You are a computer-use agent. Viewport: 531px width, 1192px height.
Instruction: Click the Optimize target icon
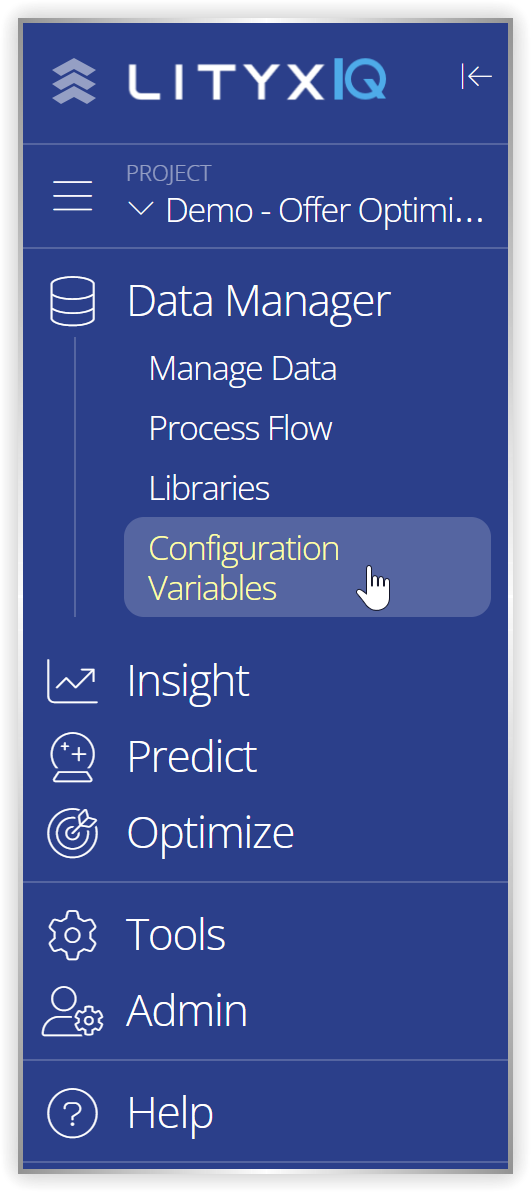tap(72, 832)
